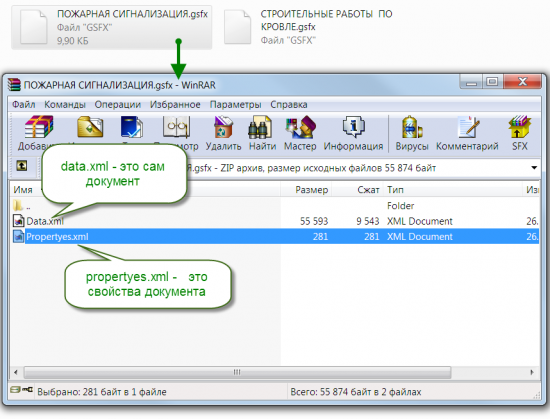The width and height of the screenshot is (550, 419).
Task: Select СТРОИТЕЛЬНЫЕ РАБОТЫ ПО КРОВЛЕ.gsfx file
Action: point(309,27)
